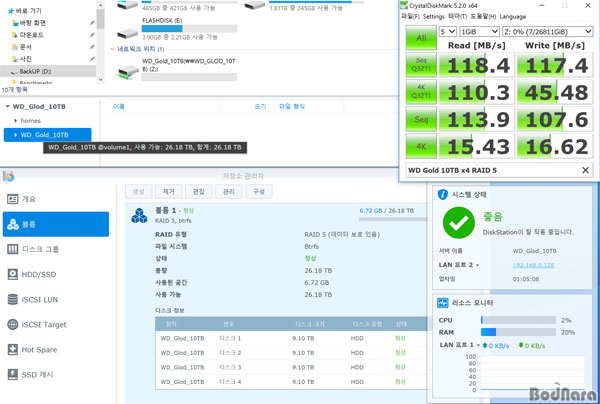The width and height of the screenshot is (600, 404).
Task: Sort file list by Size column header
Action: pyautogui.click(x=260, y=106)
